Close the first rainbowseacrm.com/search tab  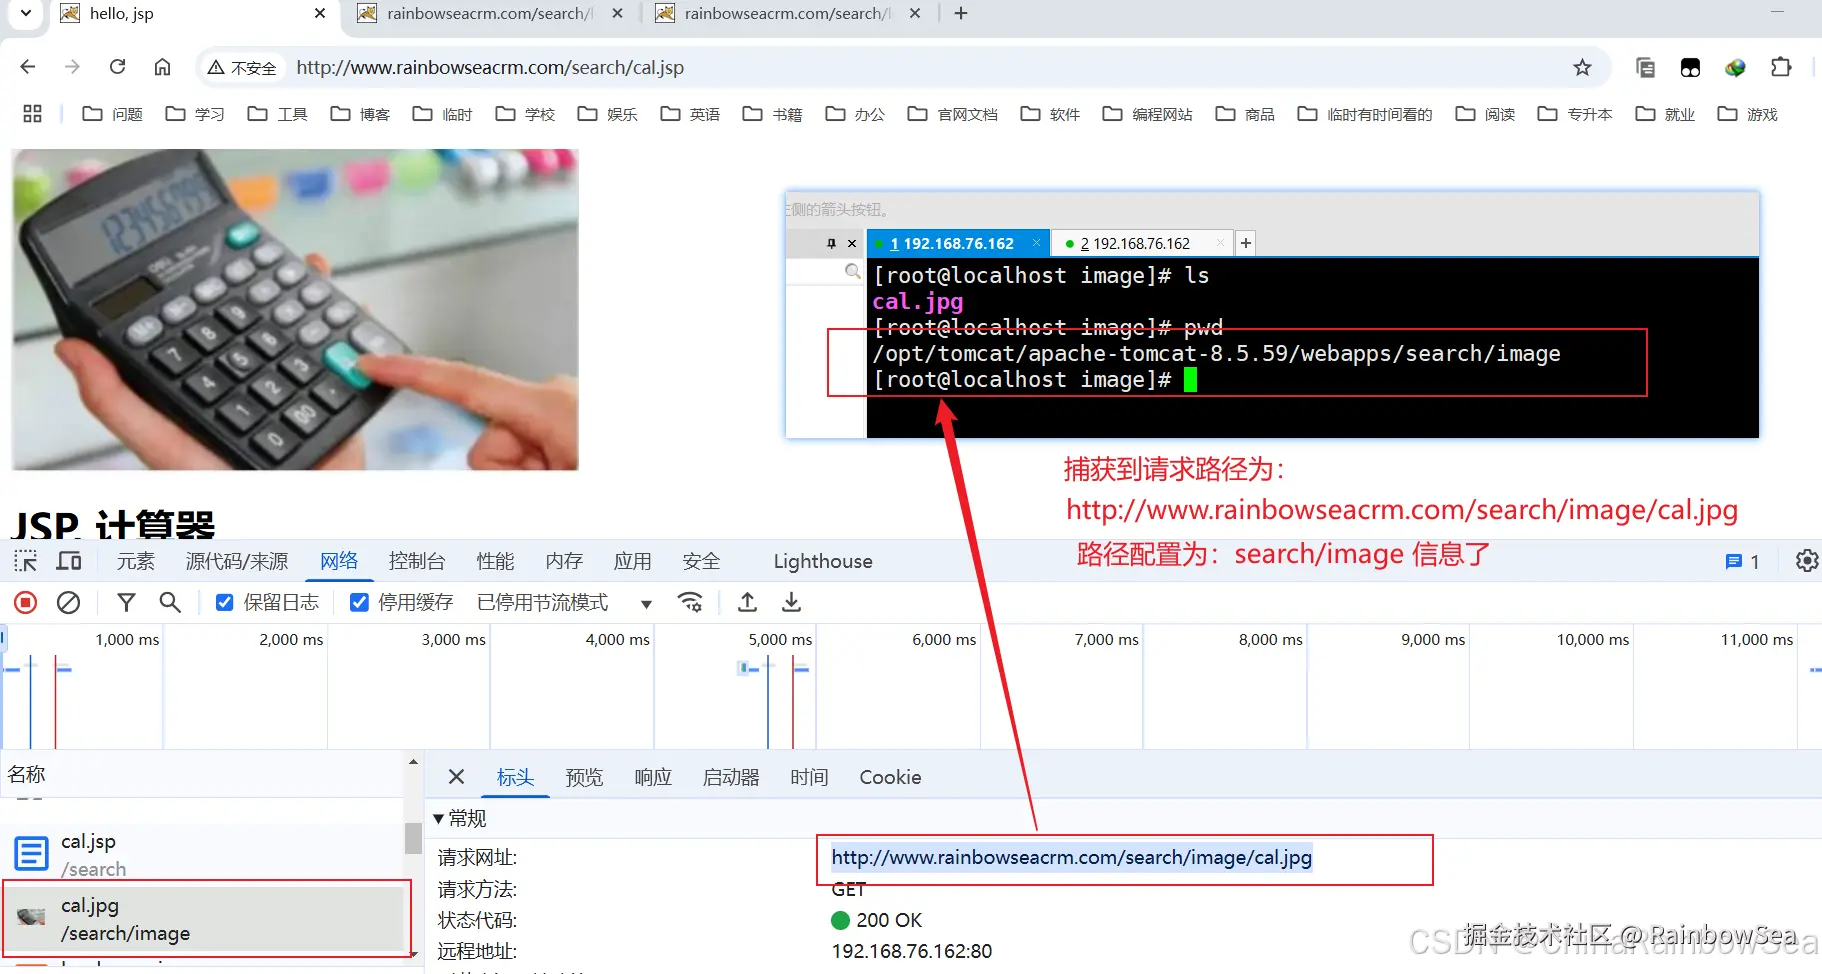tap(617, 13)
